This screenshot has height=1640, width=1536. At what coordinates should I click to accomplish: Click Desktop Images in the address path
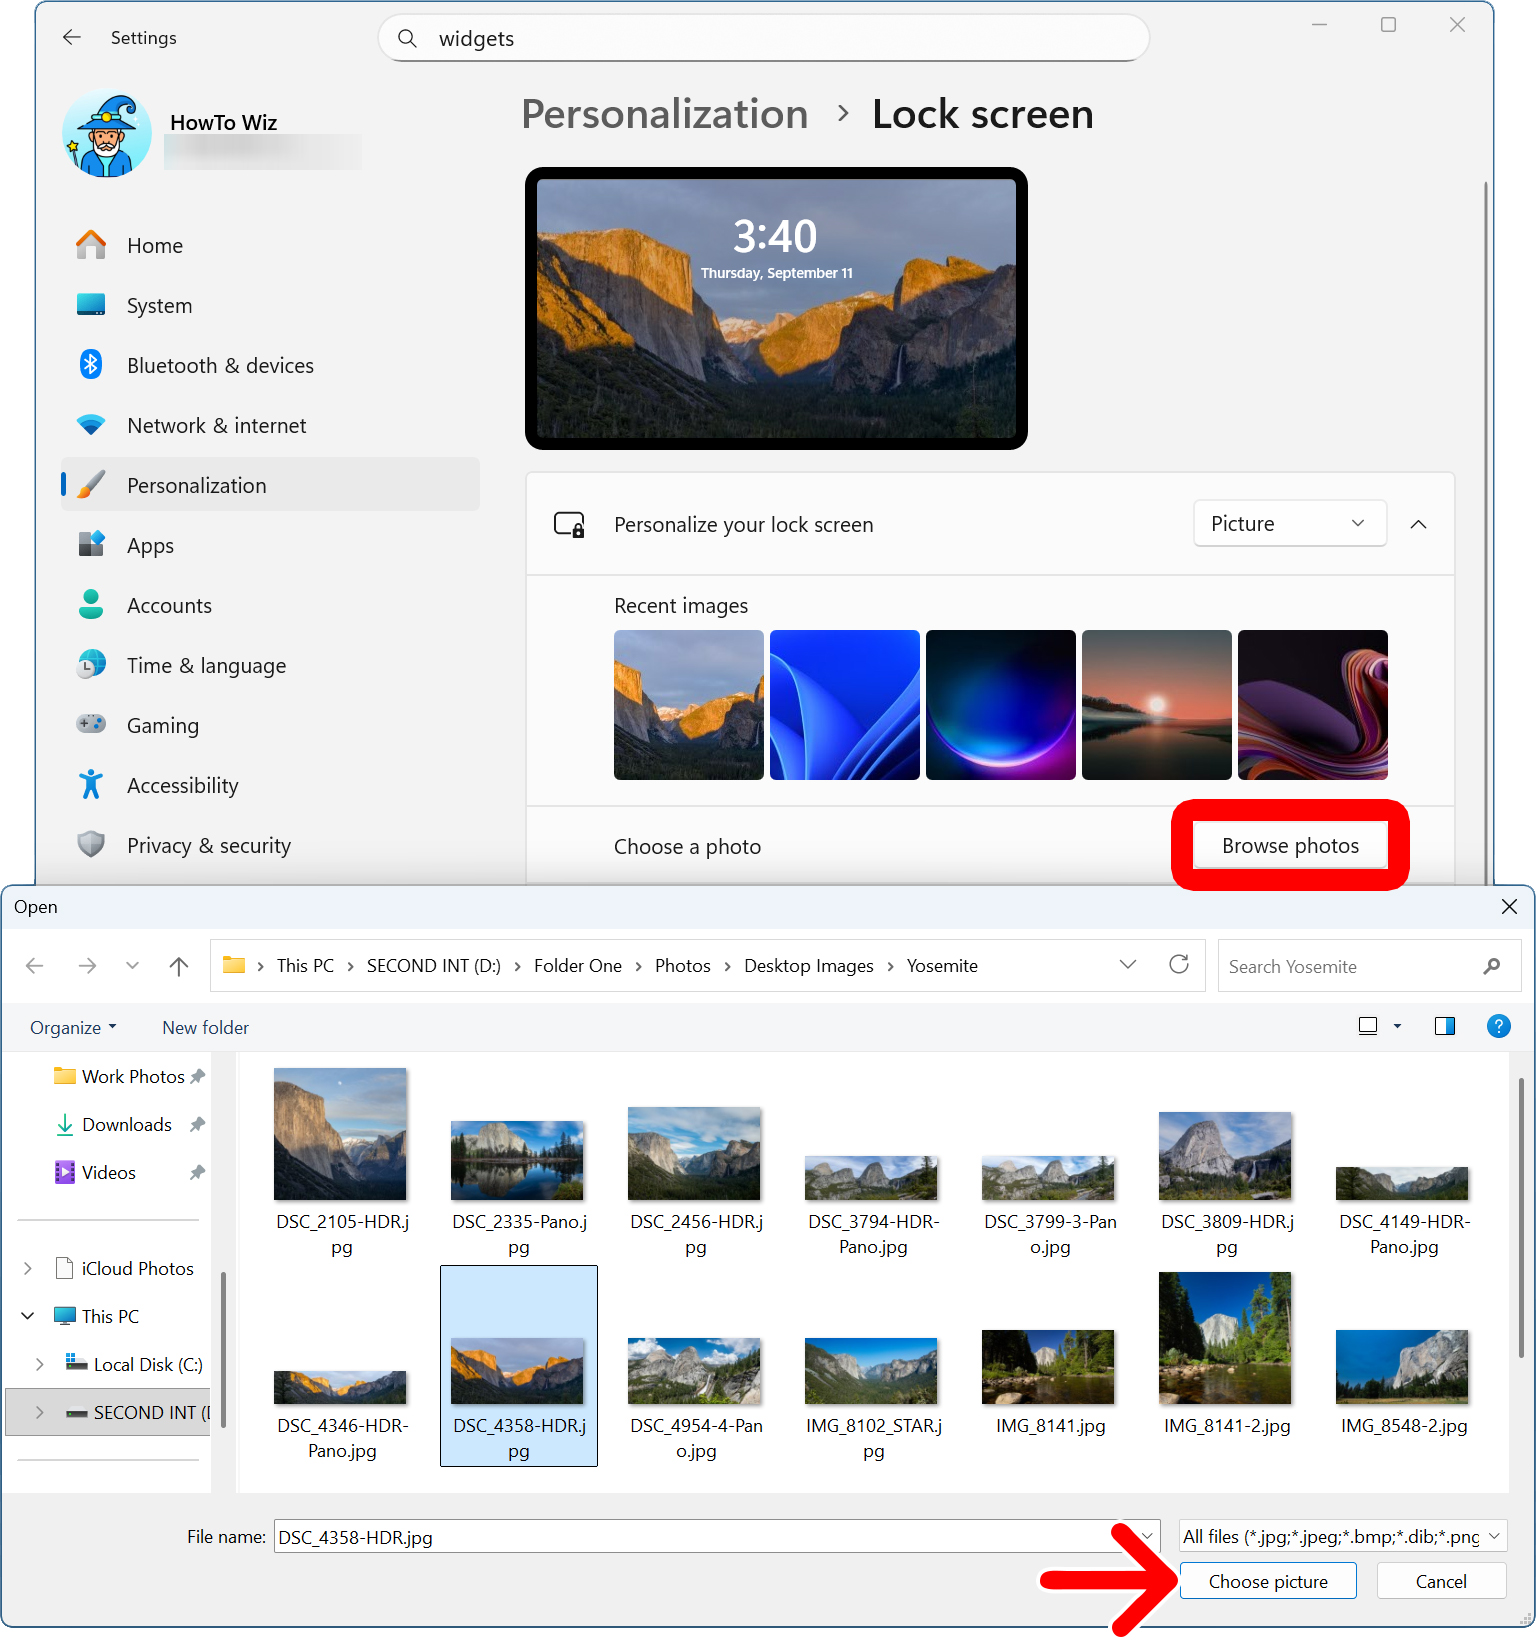[808, 966]
